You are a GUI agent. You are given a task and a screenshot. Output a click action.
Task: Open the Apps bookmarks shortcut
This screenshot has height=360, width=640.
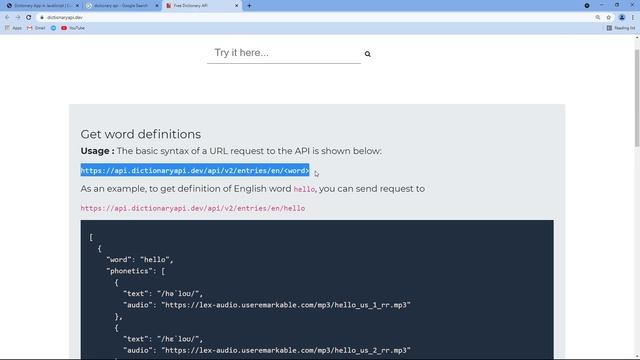coord(13,28)
